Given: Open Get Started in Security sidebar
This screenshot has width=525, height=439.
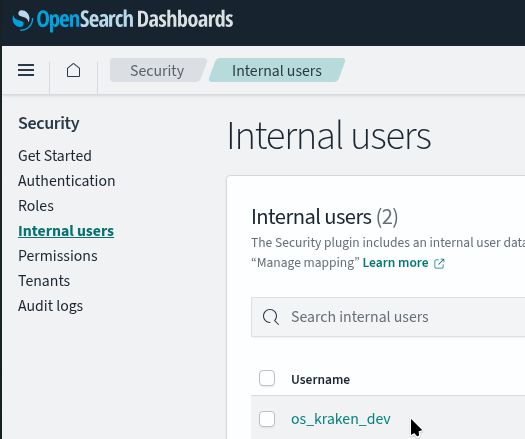Looking at the screenshot, I should pos(55,156).
